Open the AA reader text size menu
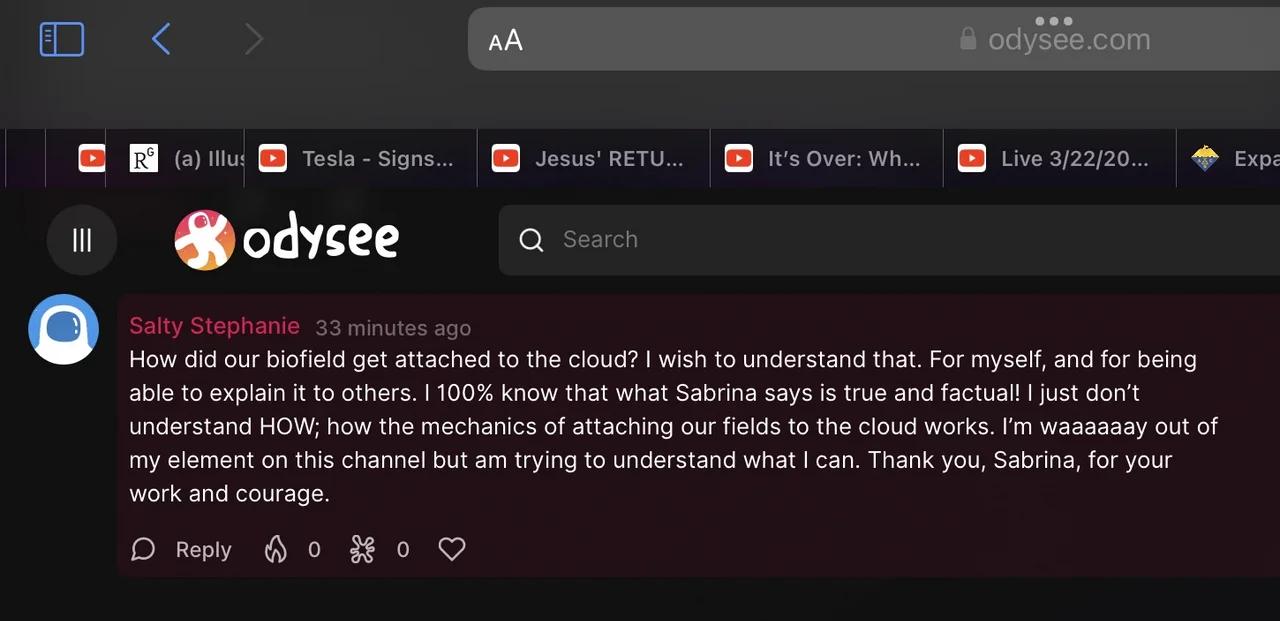 pos(506,41)
